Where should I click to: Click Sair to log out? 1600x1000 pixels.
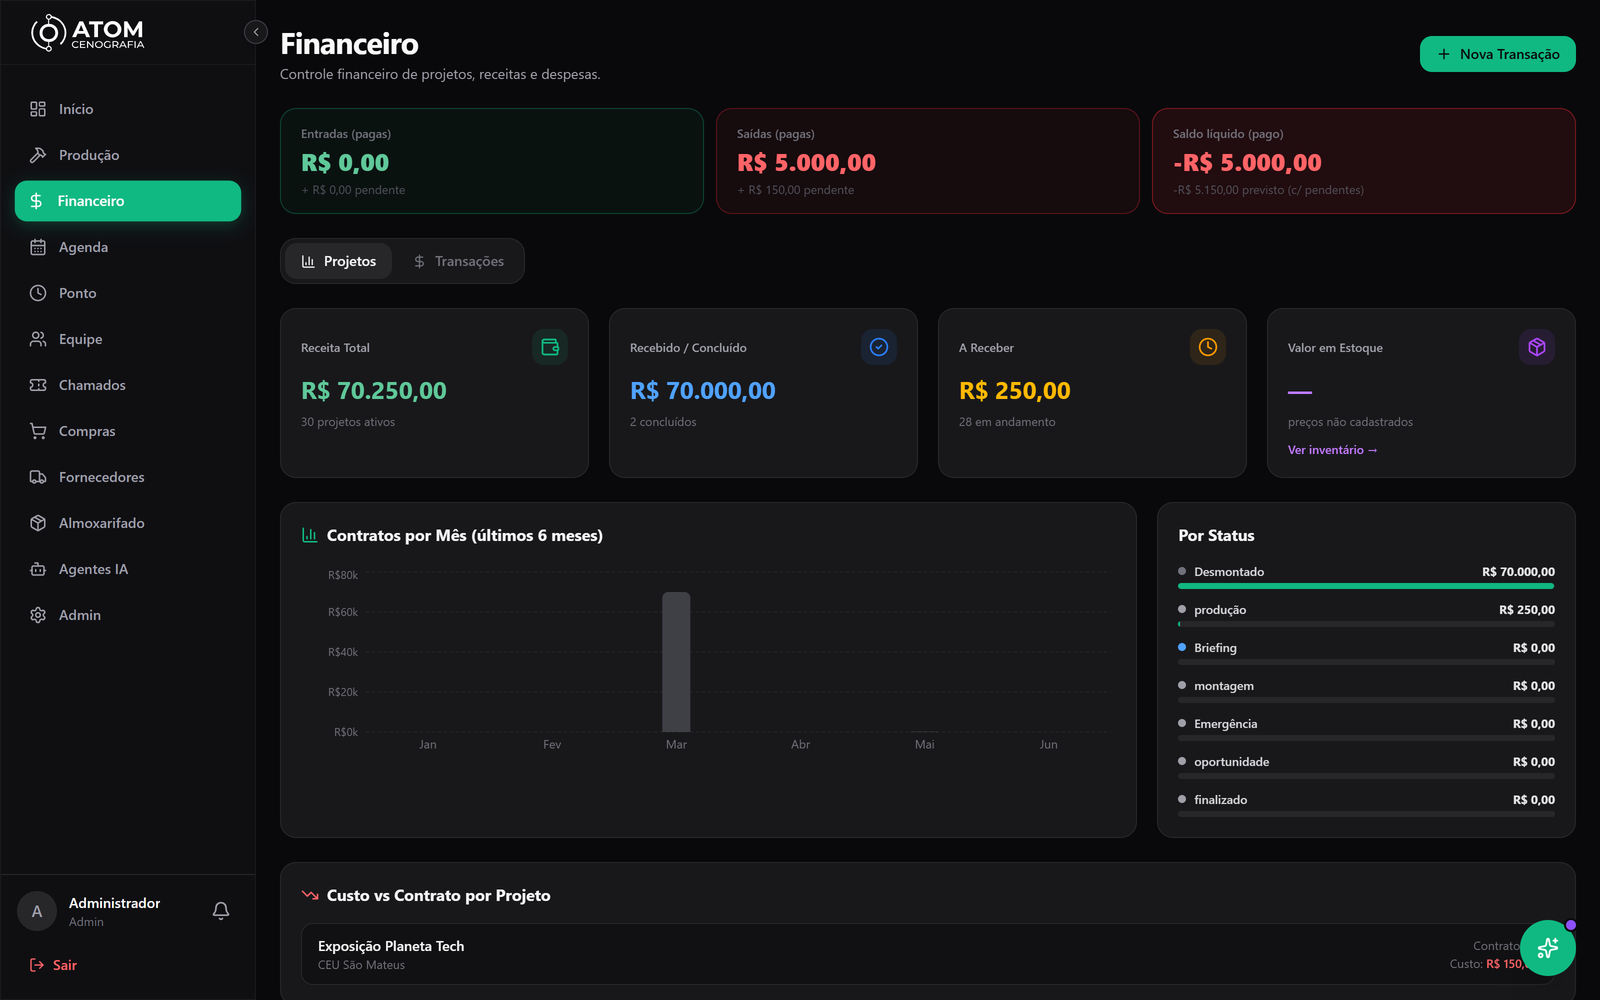[x=54, y=965]
